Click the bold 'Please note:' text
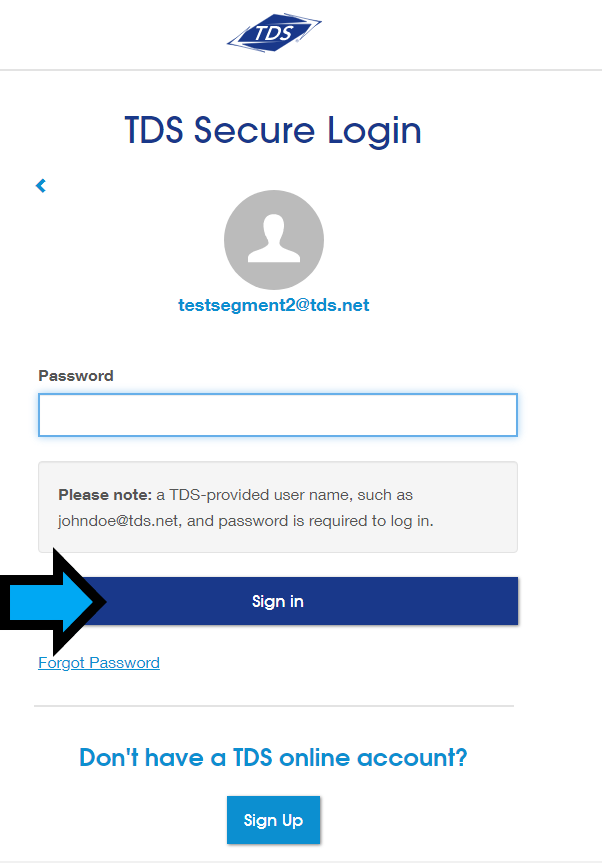 click(105, 495)
